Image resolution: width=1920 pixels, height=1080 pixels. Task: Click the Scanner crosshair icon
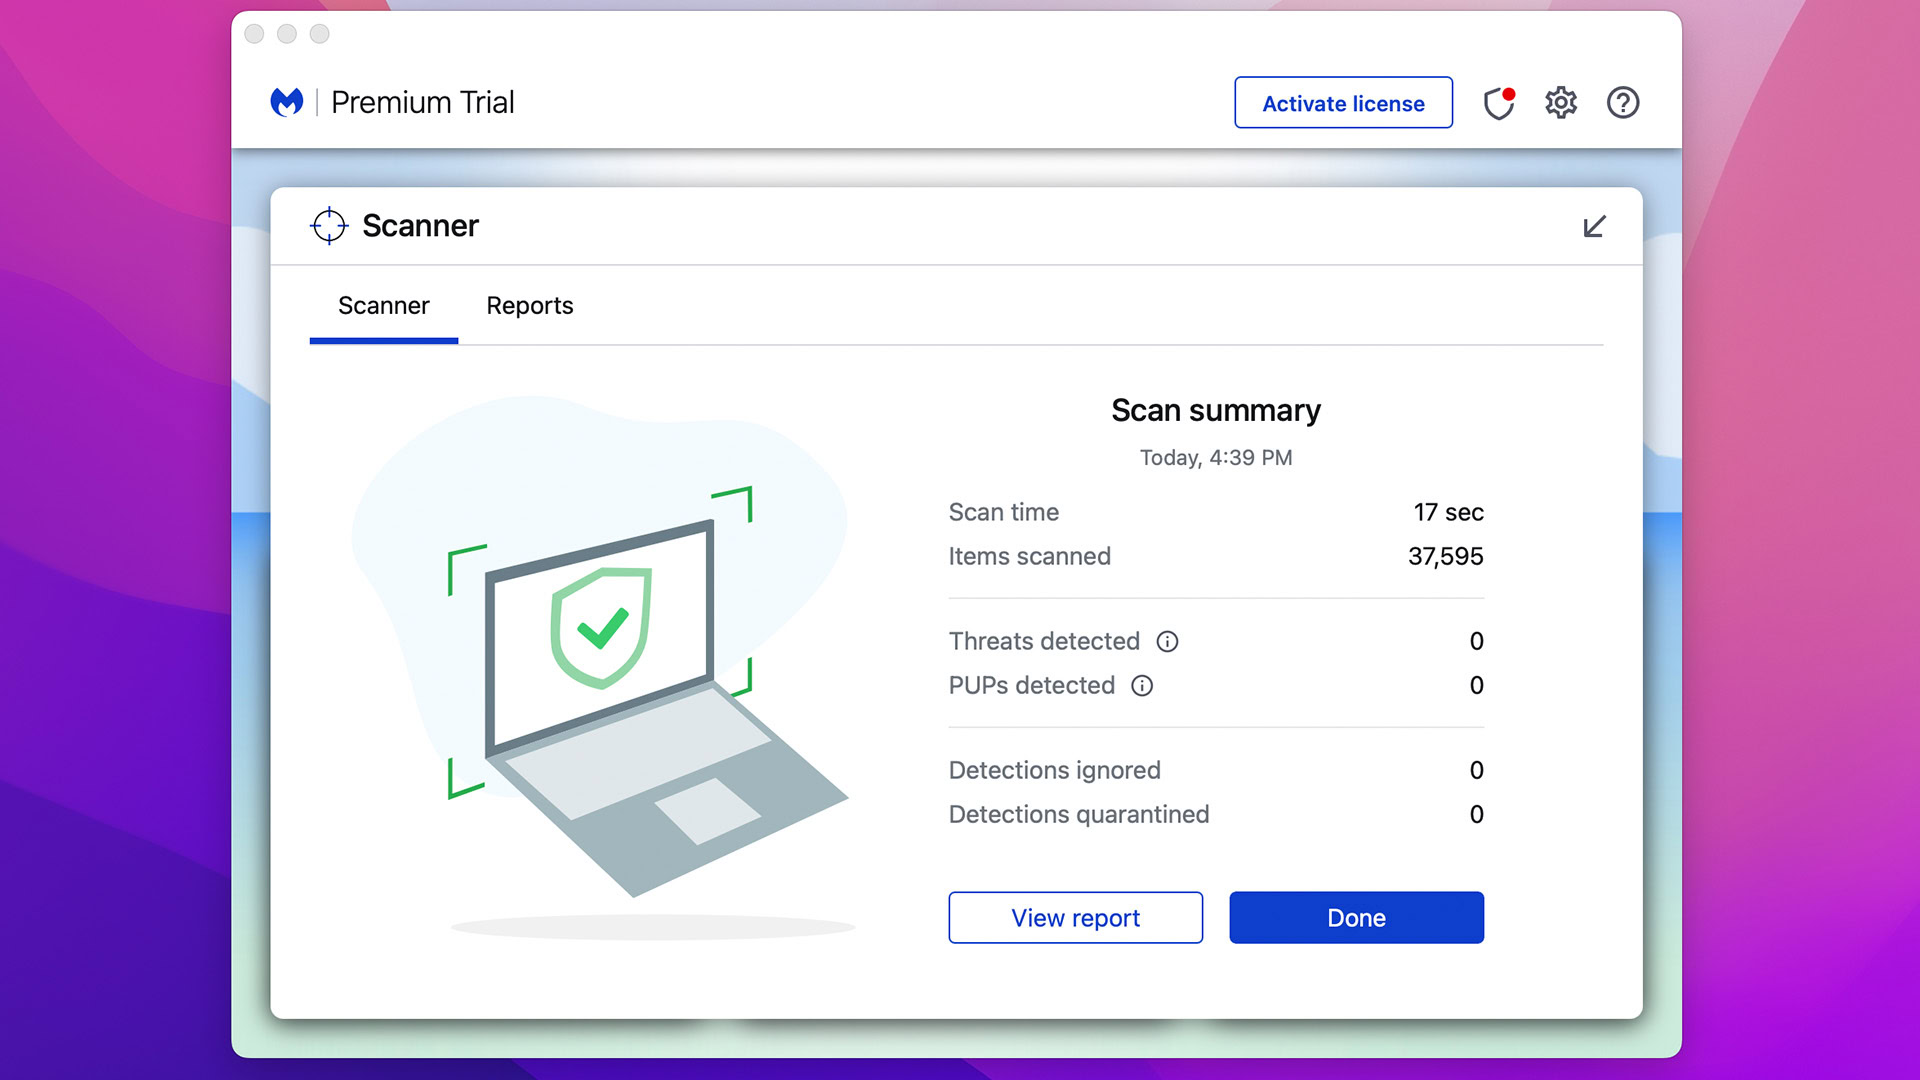329,226
